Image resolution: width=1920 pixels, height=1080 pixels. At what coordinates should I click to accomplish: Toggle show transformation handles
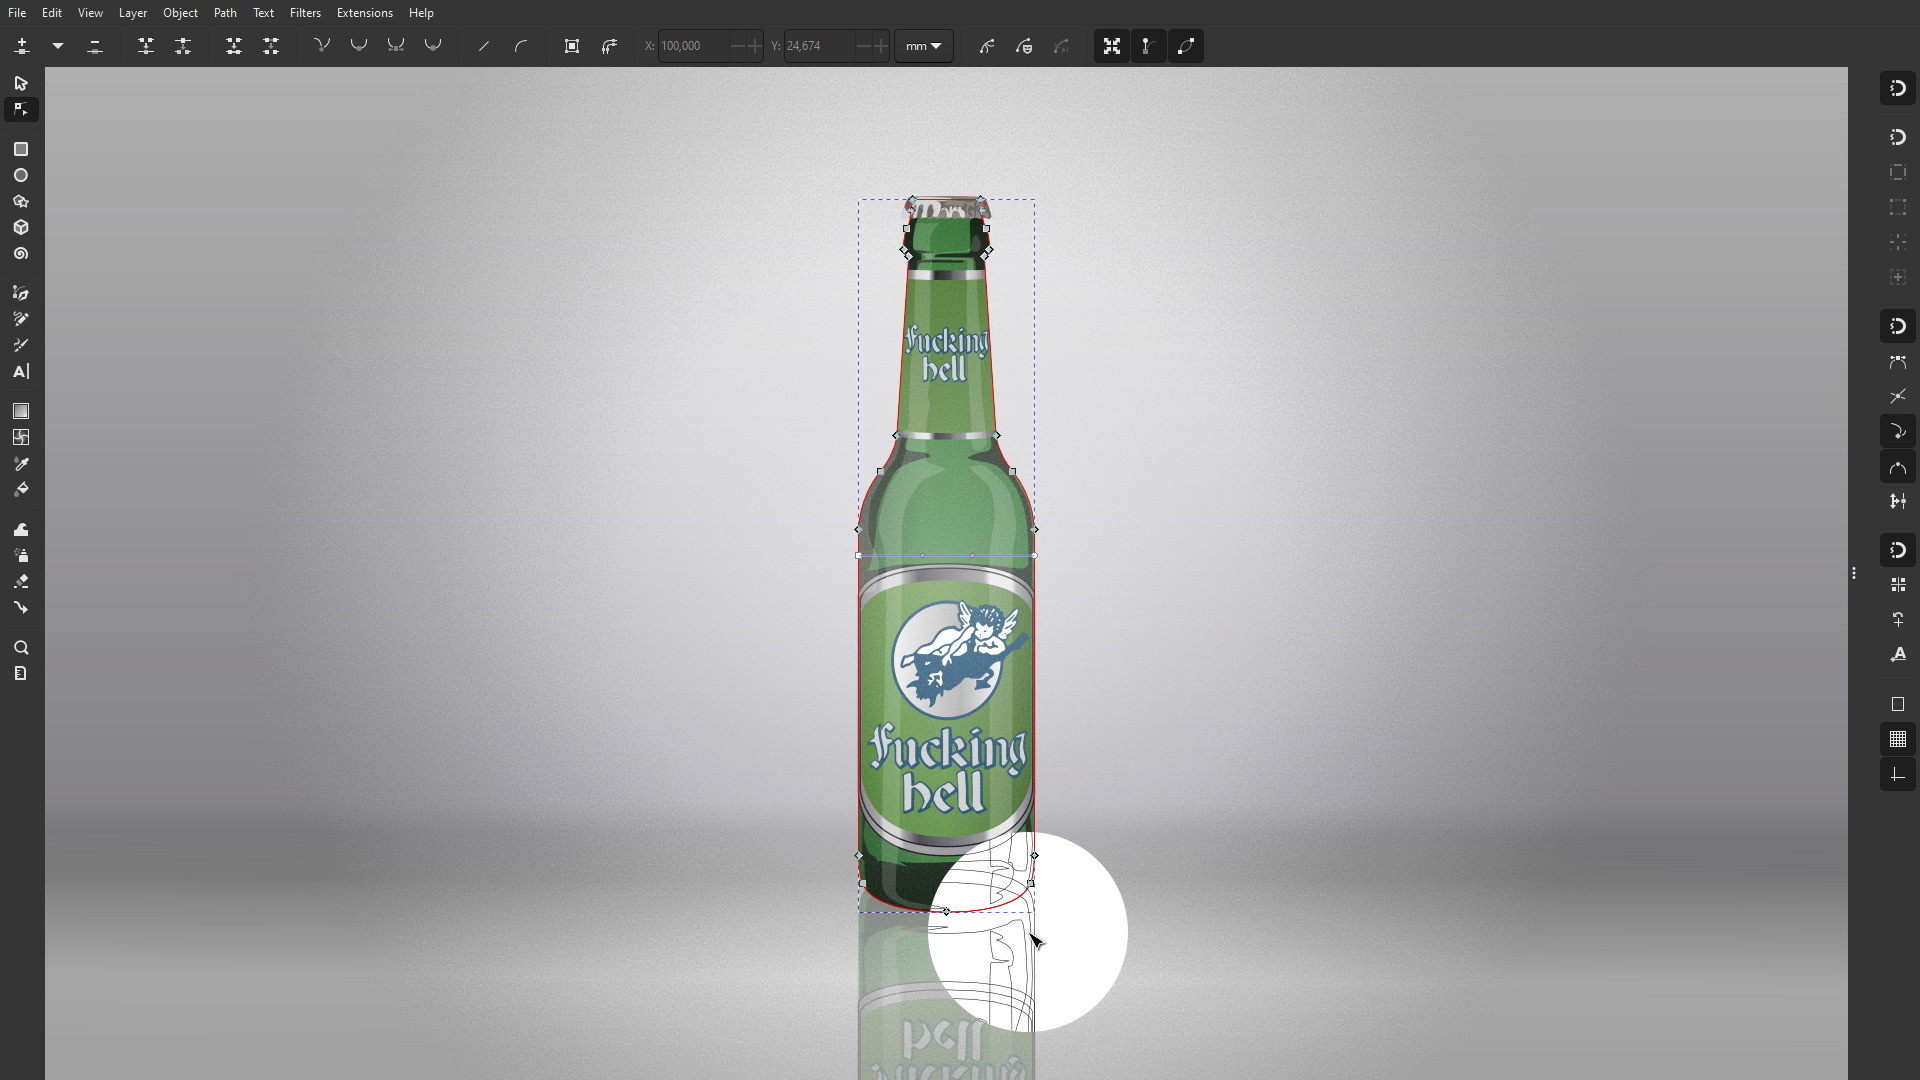pos(1112,46)
